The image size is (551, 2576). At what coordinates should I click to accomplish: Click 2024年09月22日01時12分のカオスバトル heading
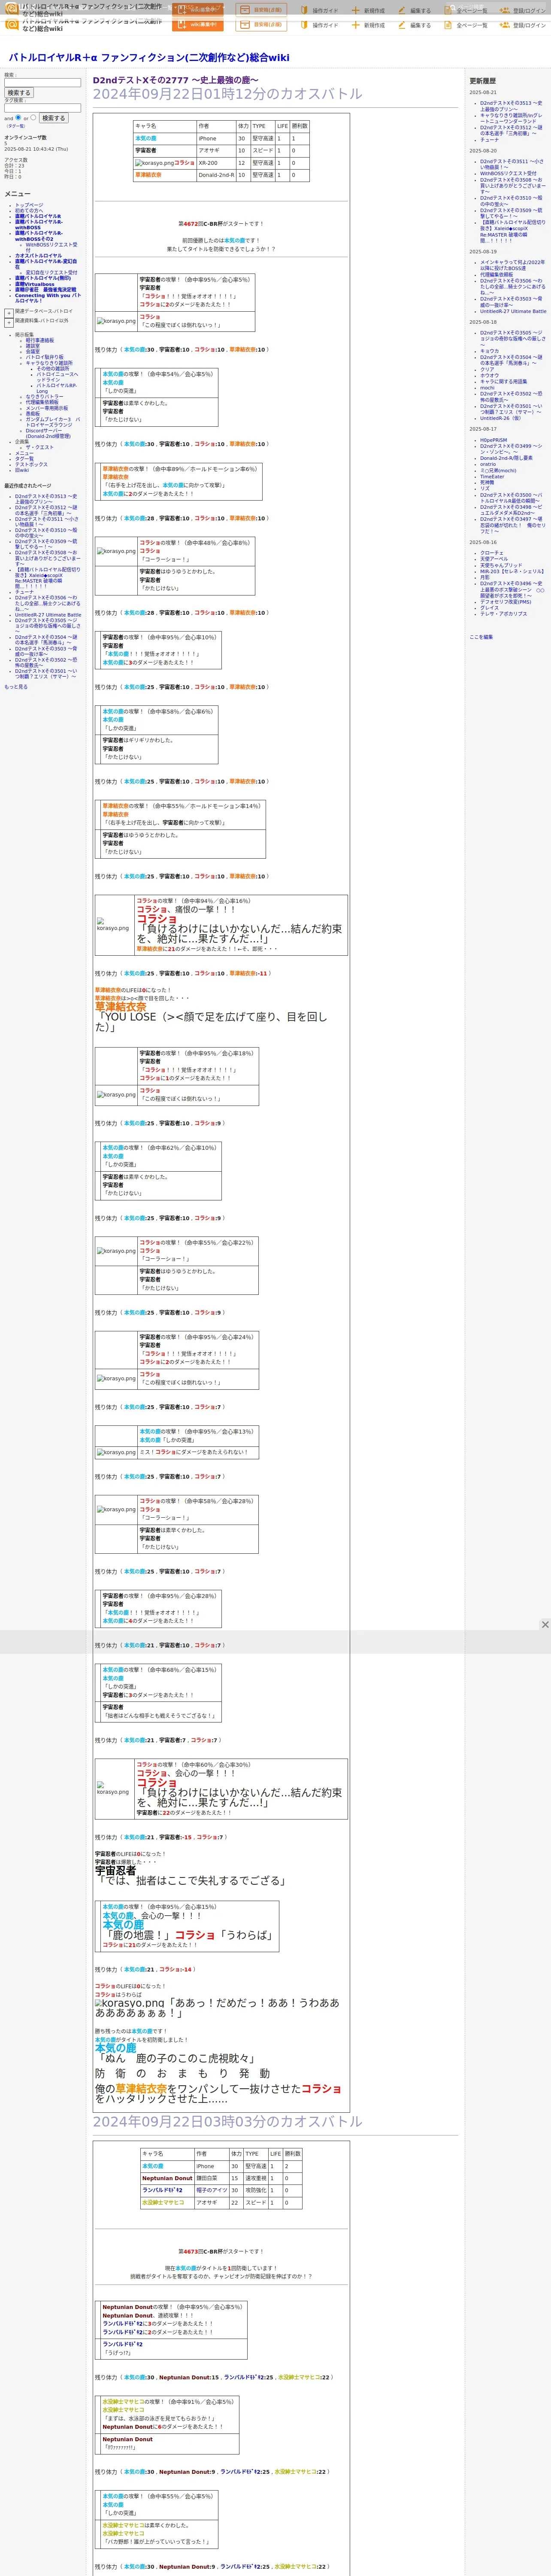click(x=228, y=94)
